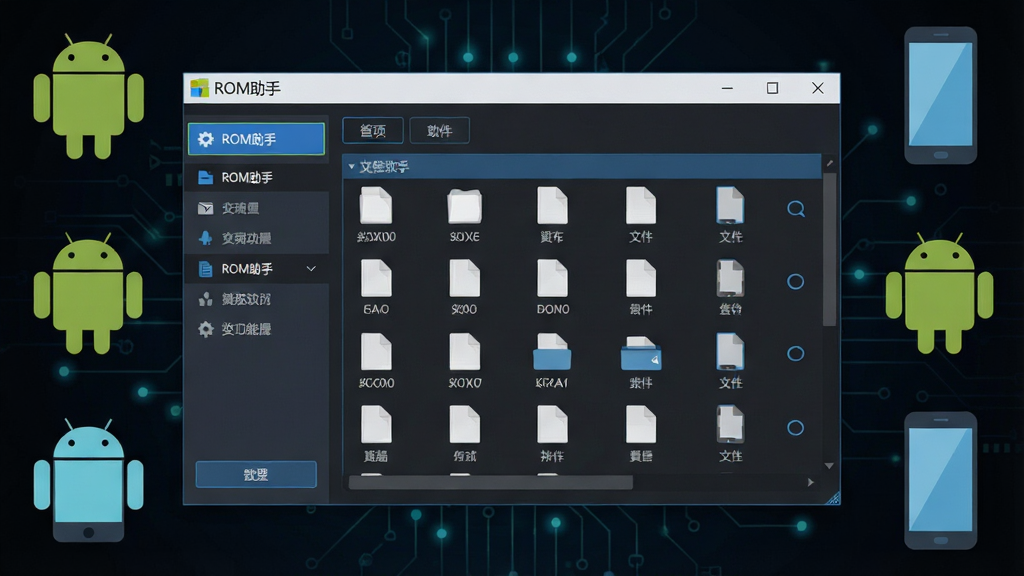Image resolution: width=1024 pixels, height=576 pixels.
Task: Select the radio circle in the KR1A1 row
Action: tap(795, 353)
